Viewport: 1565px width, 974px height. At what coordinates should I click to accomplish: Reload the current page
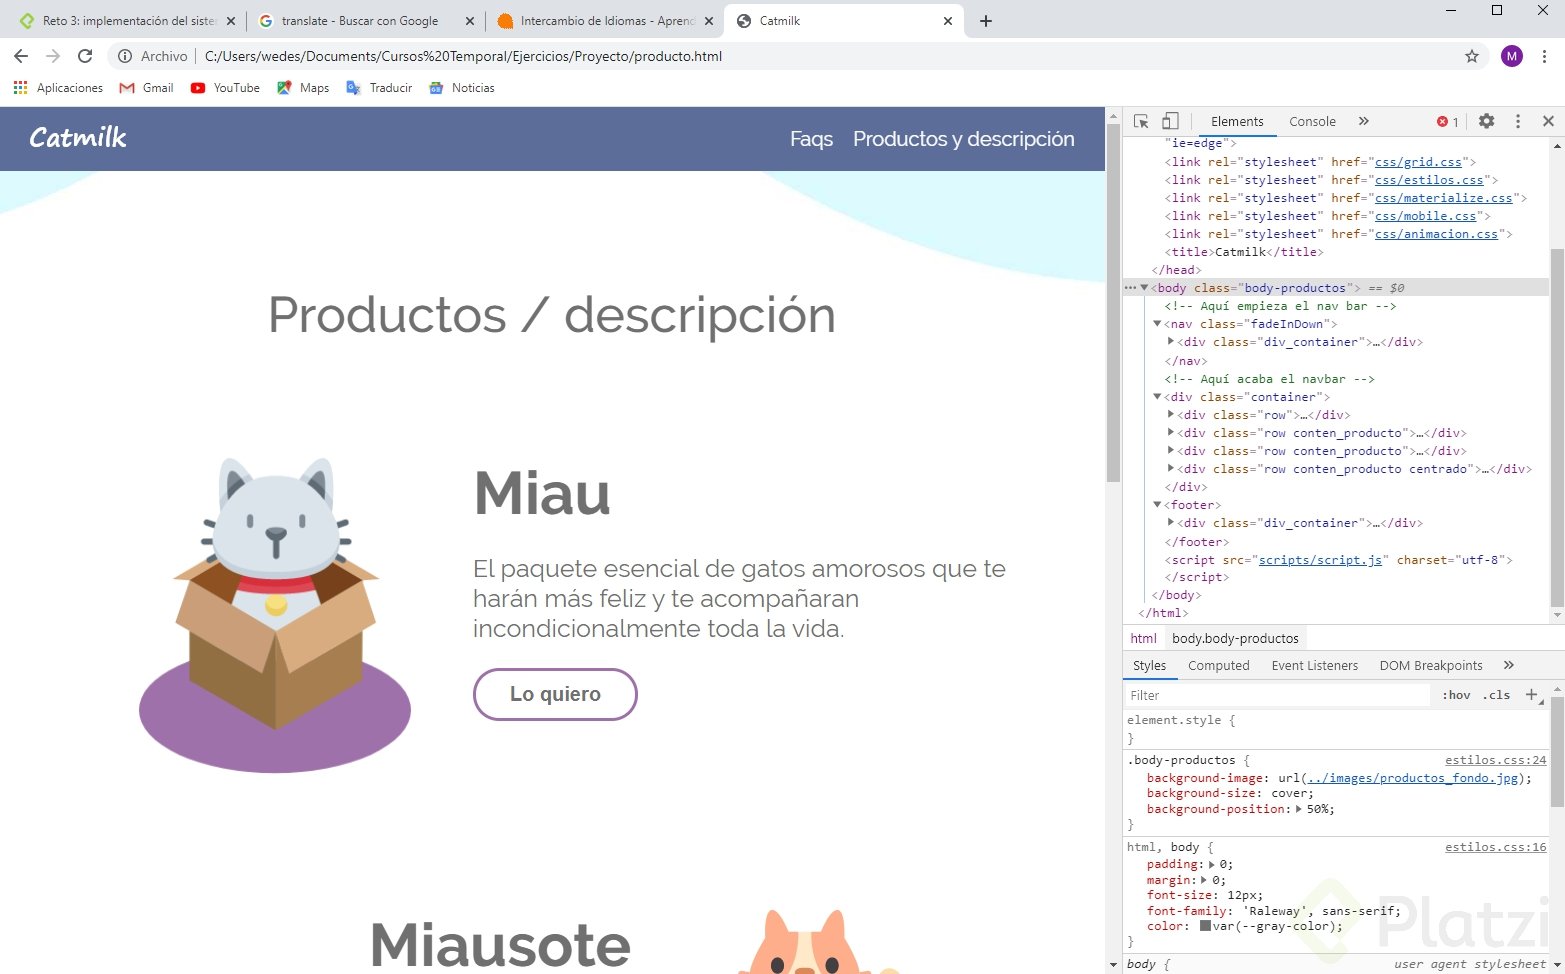tap(85, 56)
